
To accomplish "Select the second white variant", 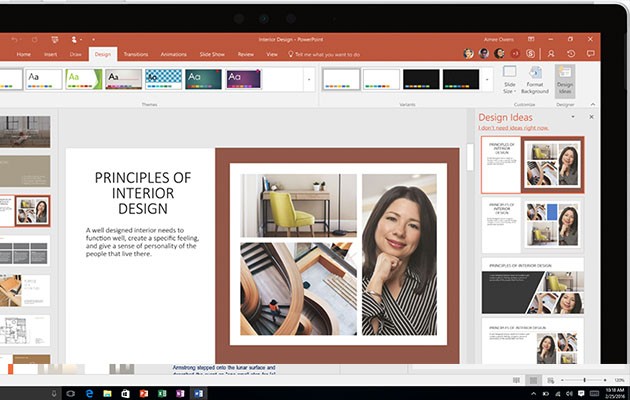I will click(x=381, y=79).
